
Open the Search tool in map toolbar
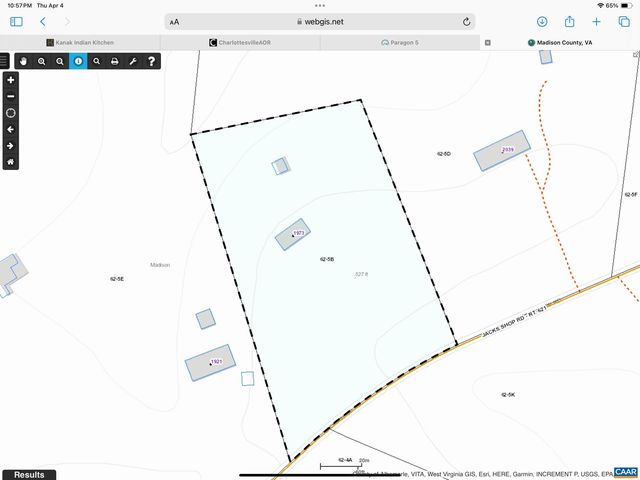[x=97, y=61]
